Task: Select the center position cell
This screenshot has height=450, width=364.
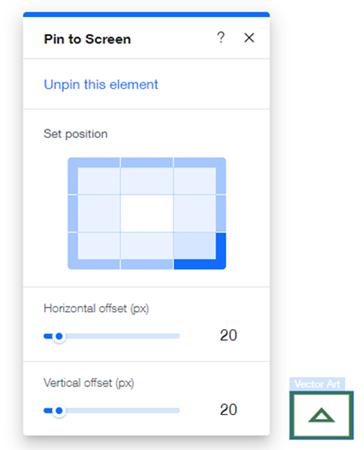Action: 147,213
